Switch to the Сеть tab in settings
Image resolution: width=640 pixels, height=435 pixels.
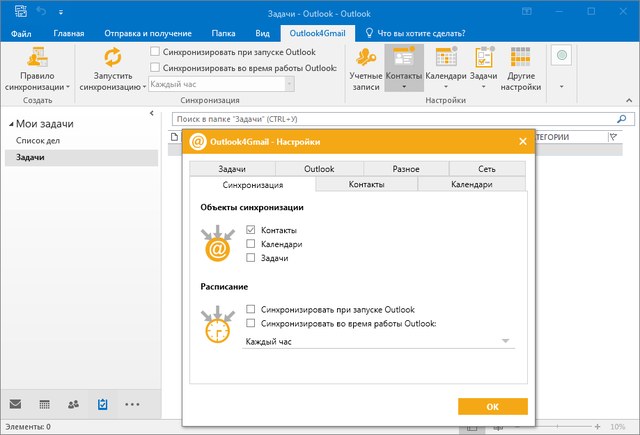[x=486, y=169]
